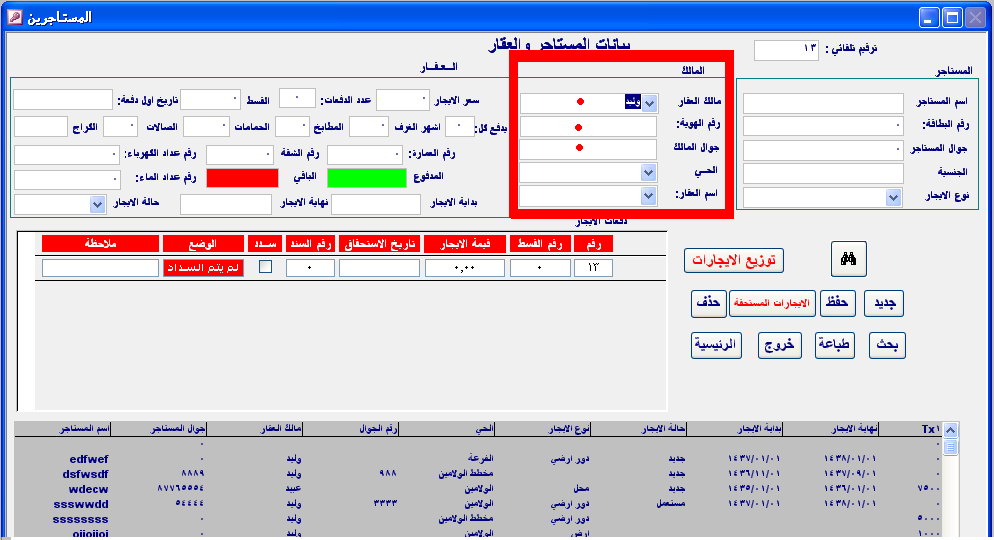994x540 pixels.
Task: Click the red ملاحظة column header
Action: pos(100,243)
